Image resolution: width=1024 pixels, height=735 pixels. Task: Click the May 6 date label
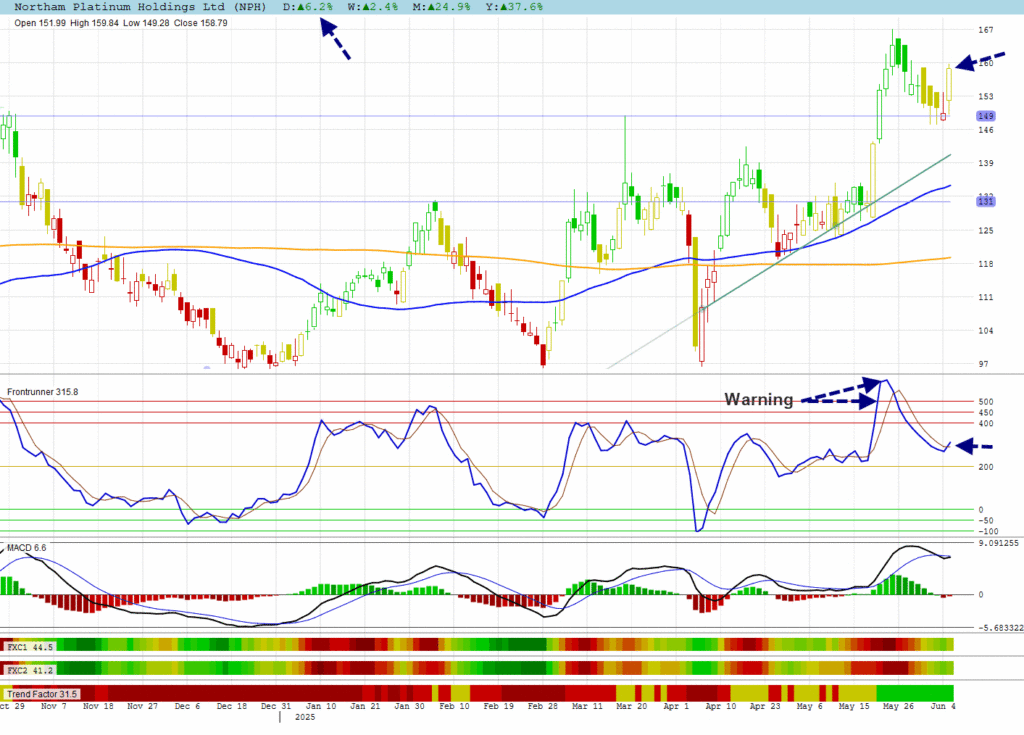tap(809, 706)
